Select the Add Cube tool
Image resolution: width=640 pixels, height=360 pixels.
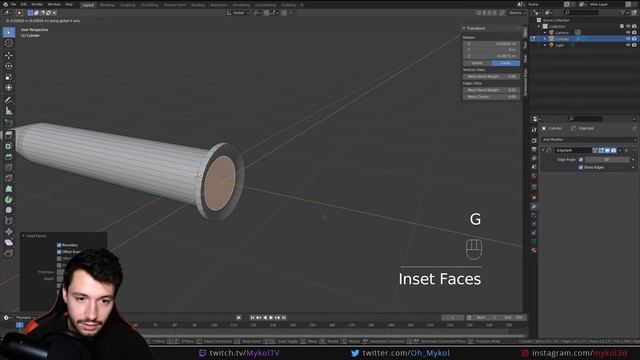click(x=9, y=123)
